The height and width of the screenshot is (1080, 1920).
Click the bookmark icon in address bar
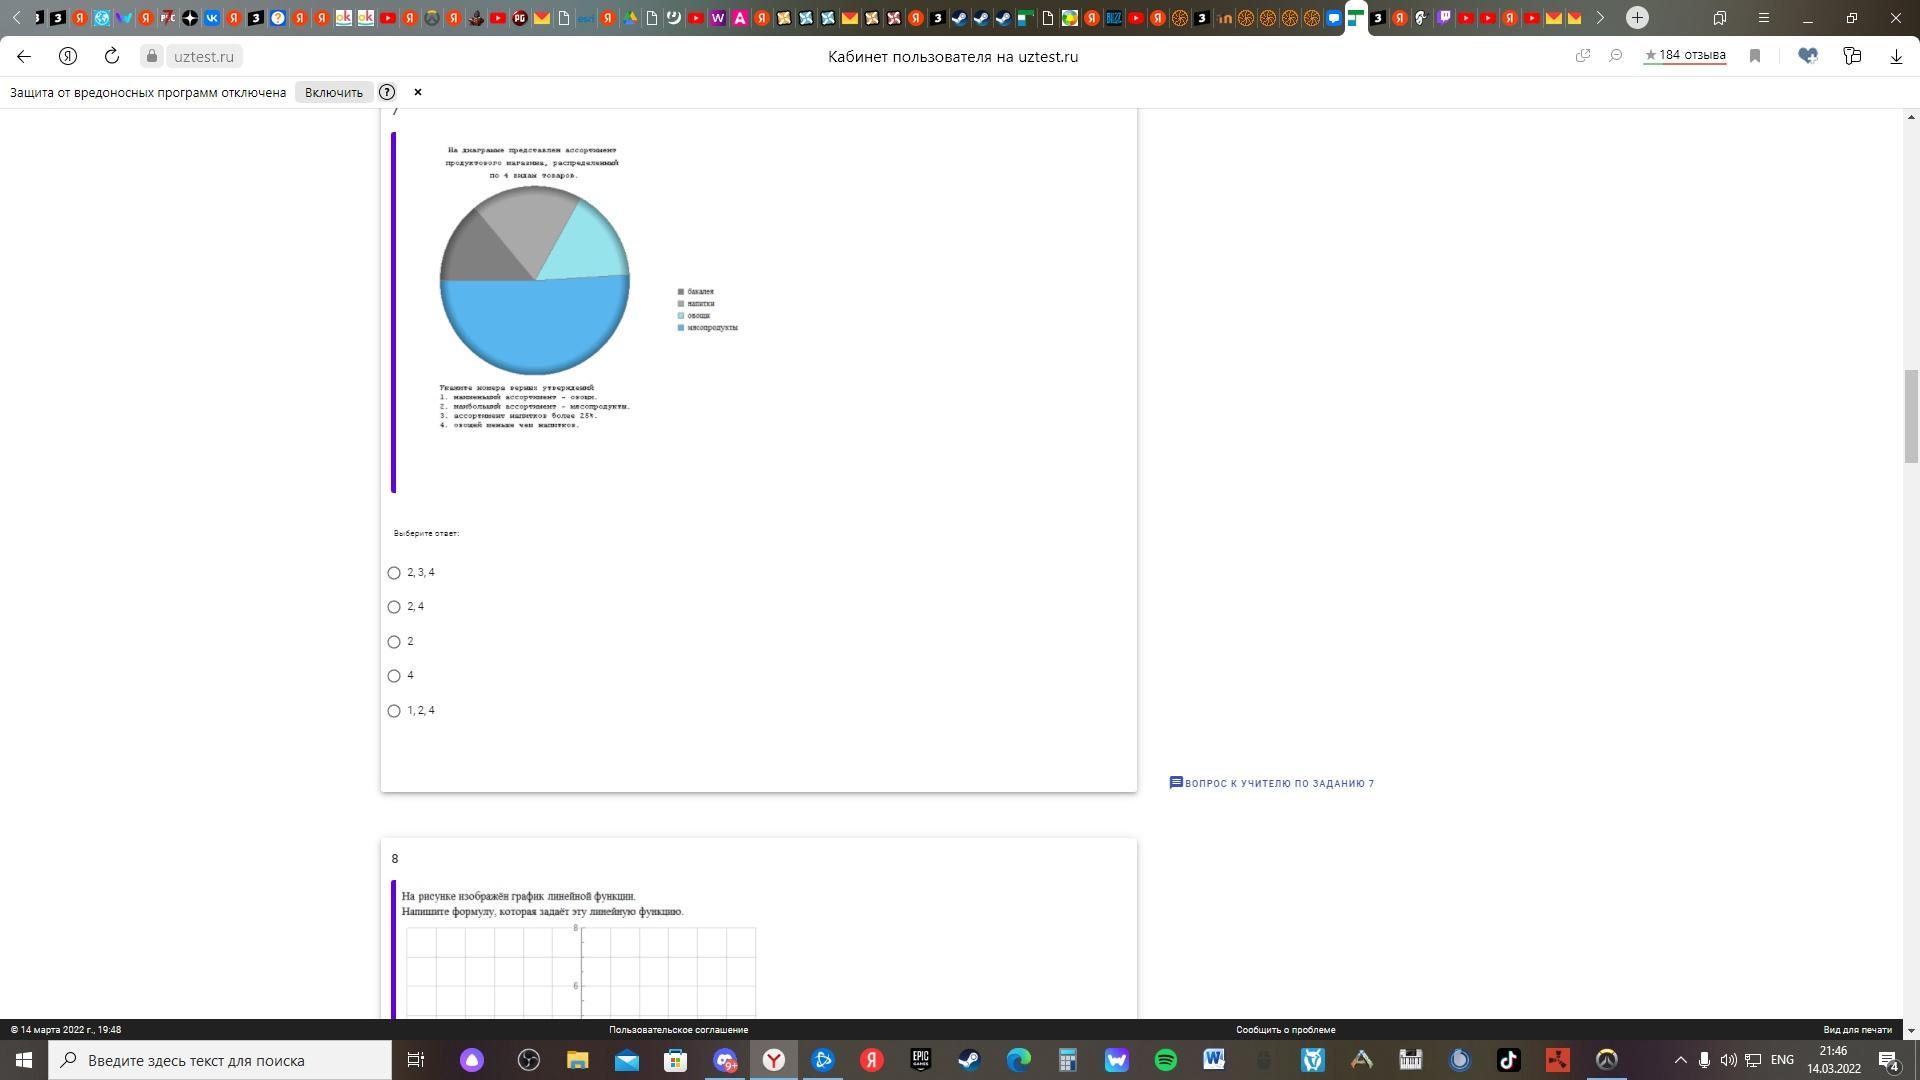pos(1754,56)
